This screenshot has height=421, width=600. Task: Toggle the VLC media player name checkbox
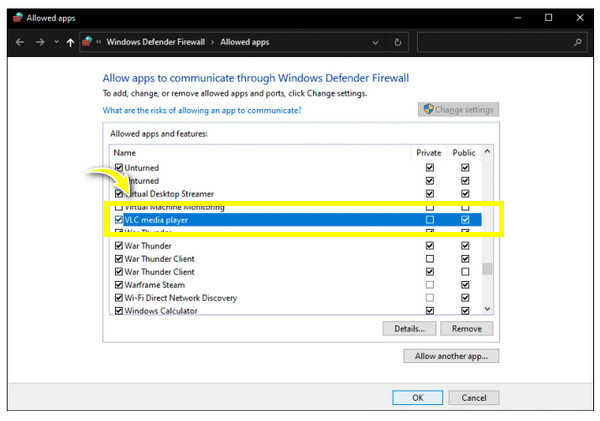coord(119,220)
